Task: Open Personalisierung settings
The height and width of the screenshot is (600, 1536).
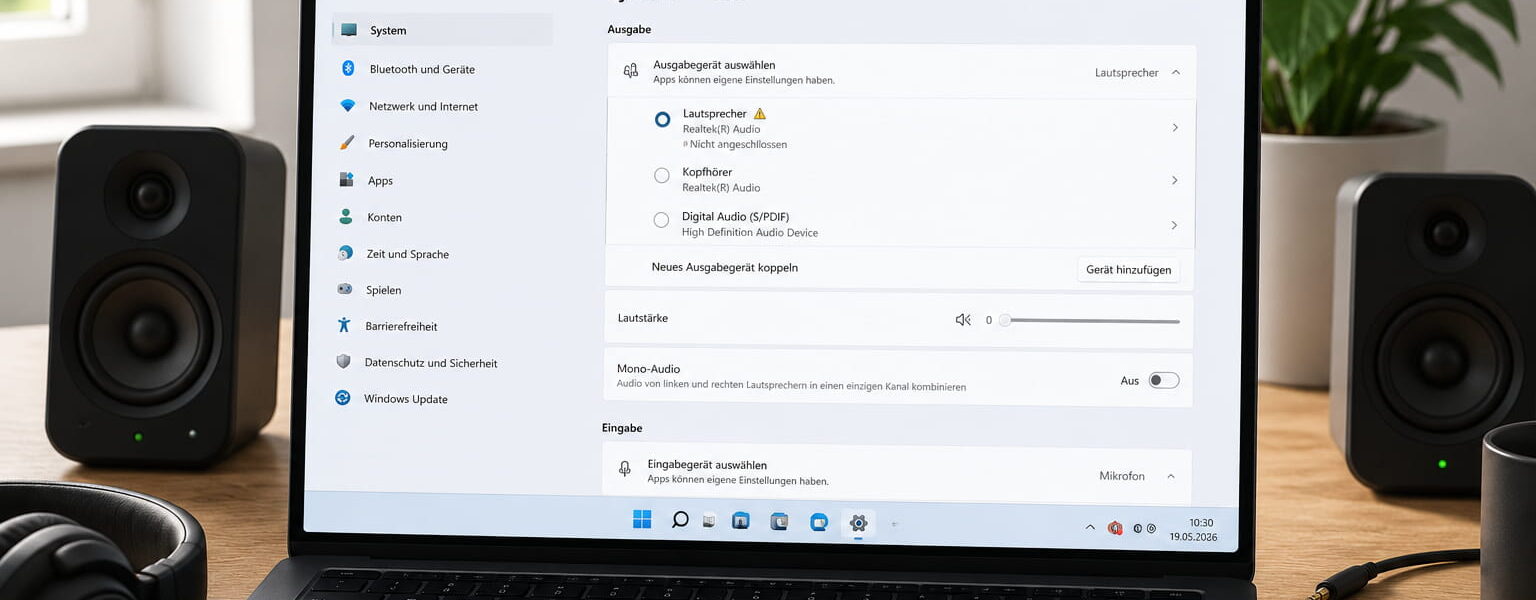Action: [x=408, y=143]
